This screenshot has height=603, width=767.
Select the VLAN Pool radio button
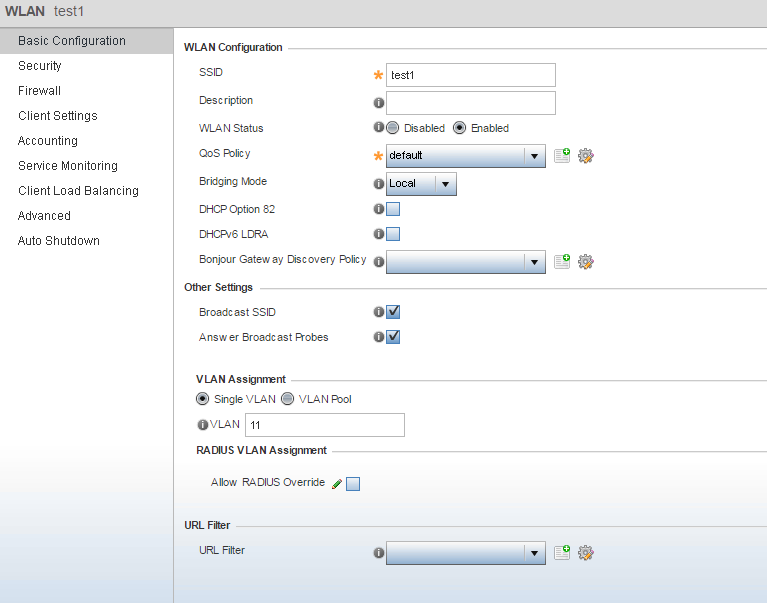288,399
